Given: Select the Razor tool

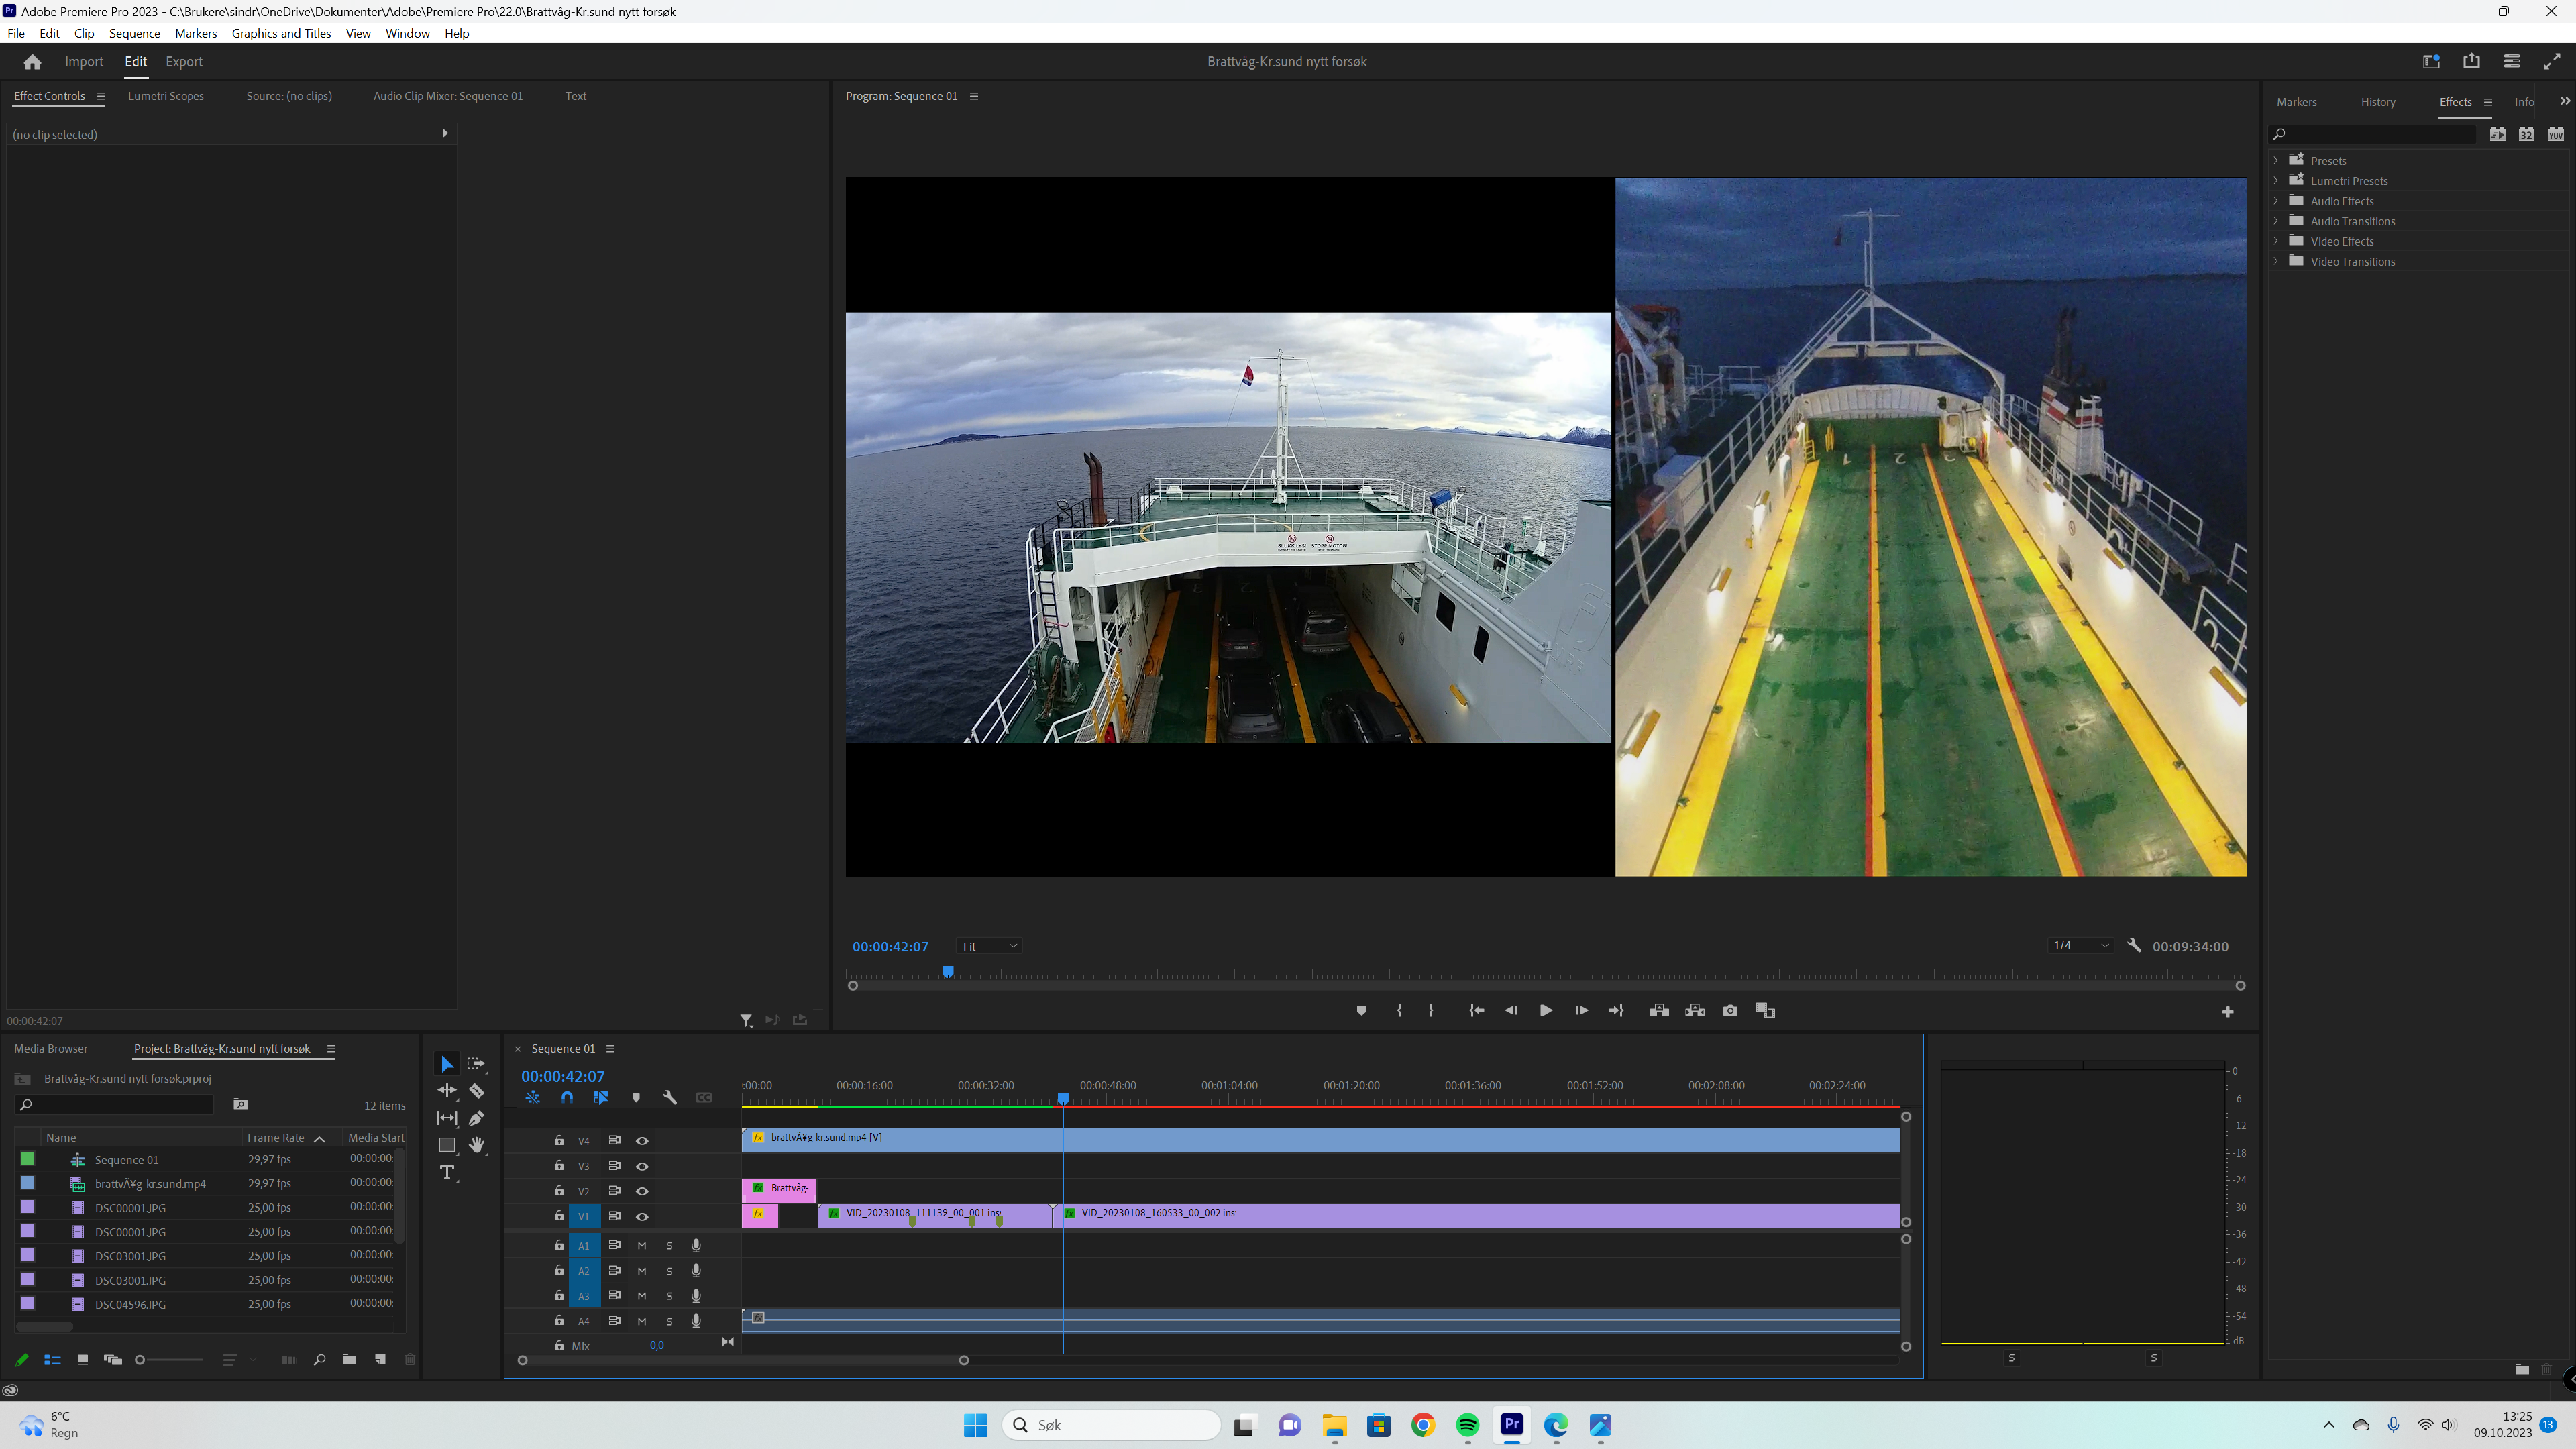Looking at the screenshot, I should click(x=477, y=1091).
